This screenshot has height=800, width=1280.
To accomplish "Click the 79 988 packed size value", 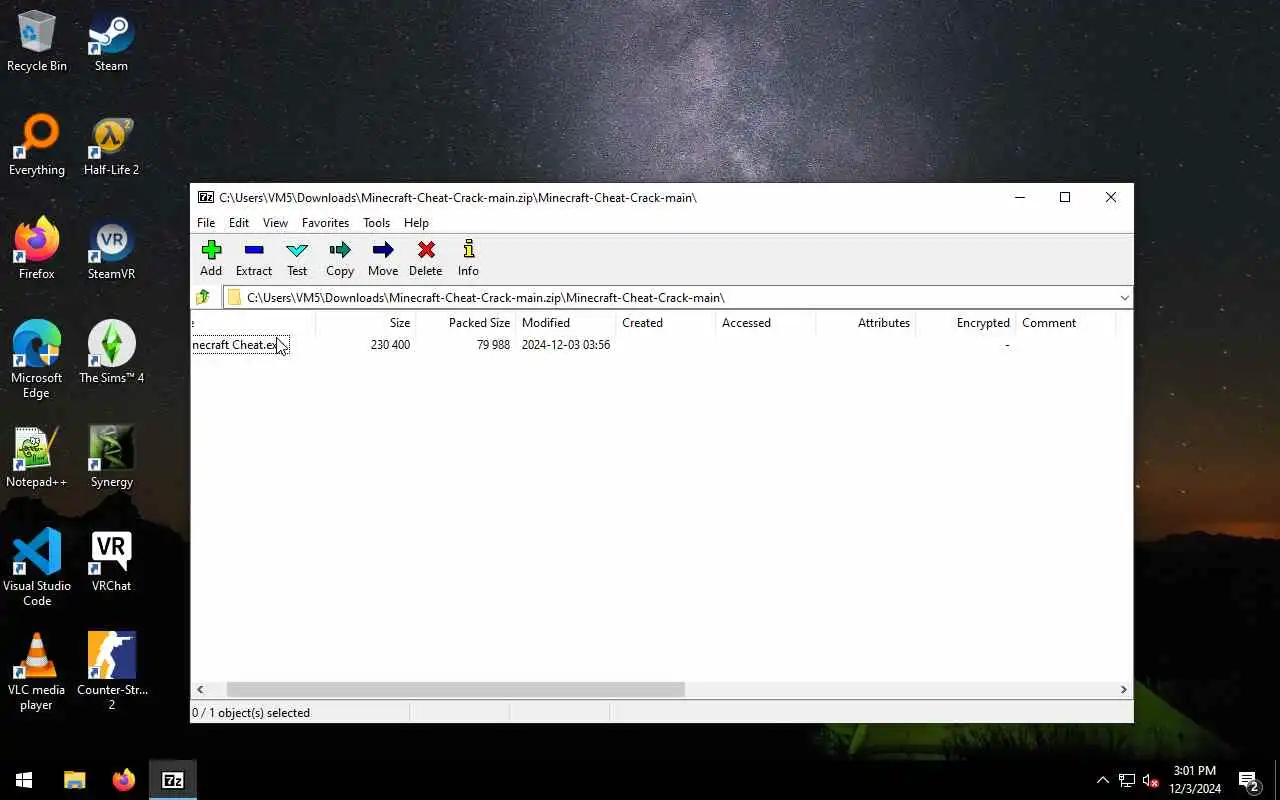I will coord(493,345).
